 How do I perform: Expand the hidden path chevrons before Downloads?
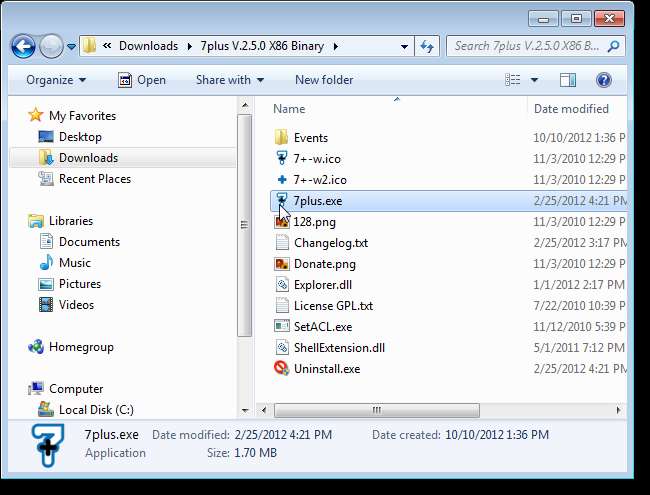pyautogui.click(x=107, y=46)
